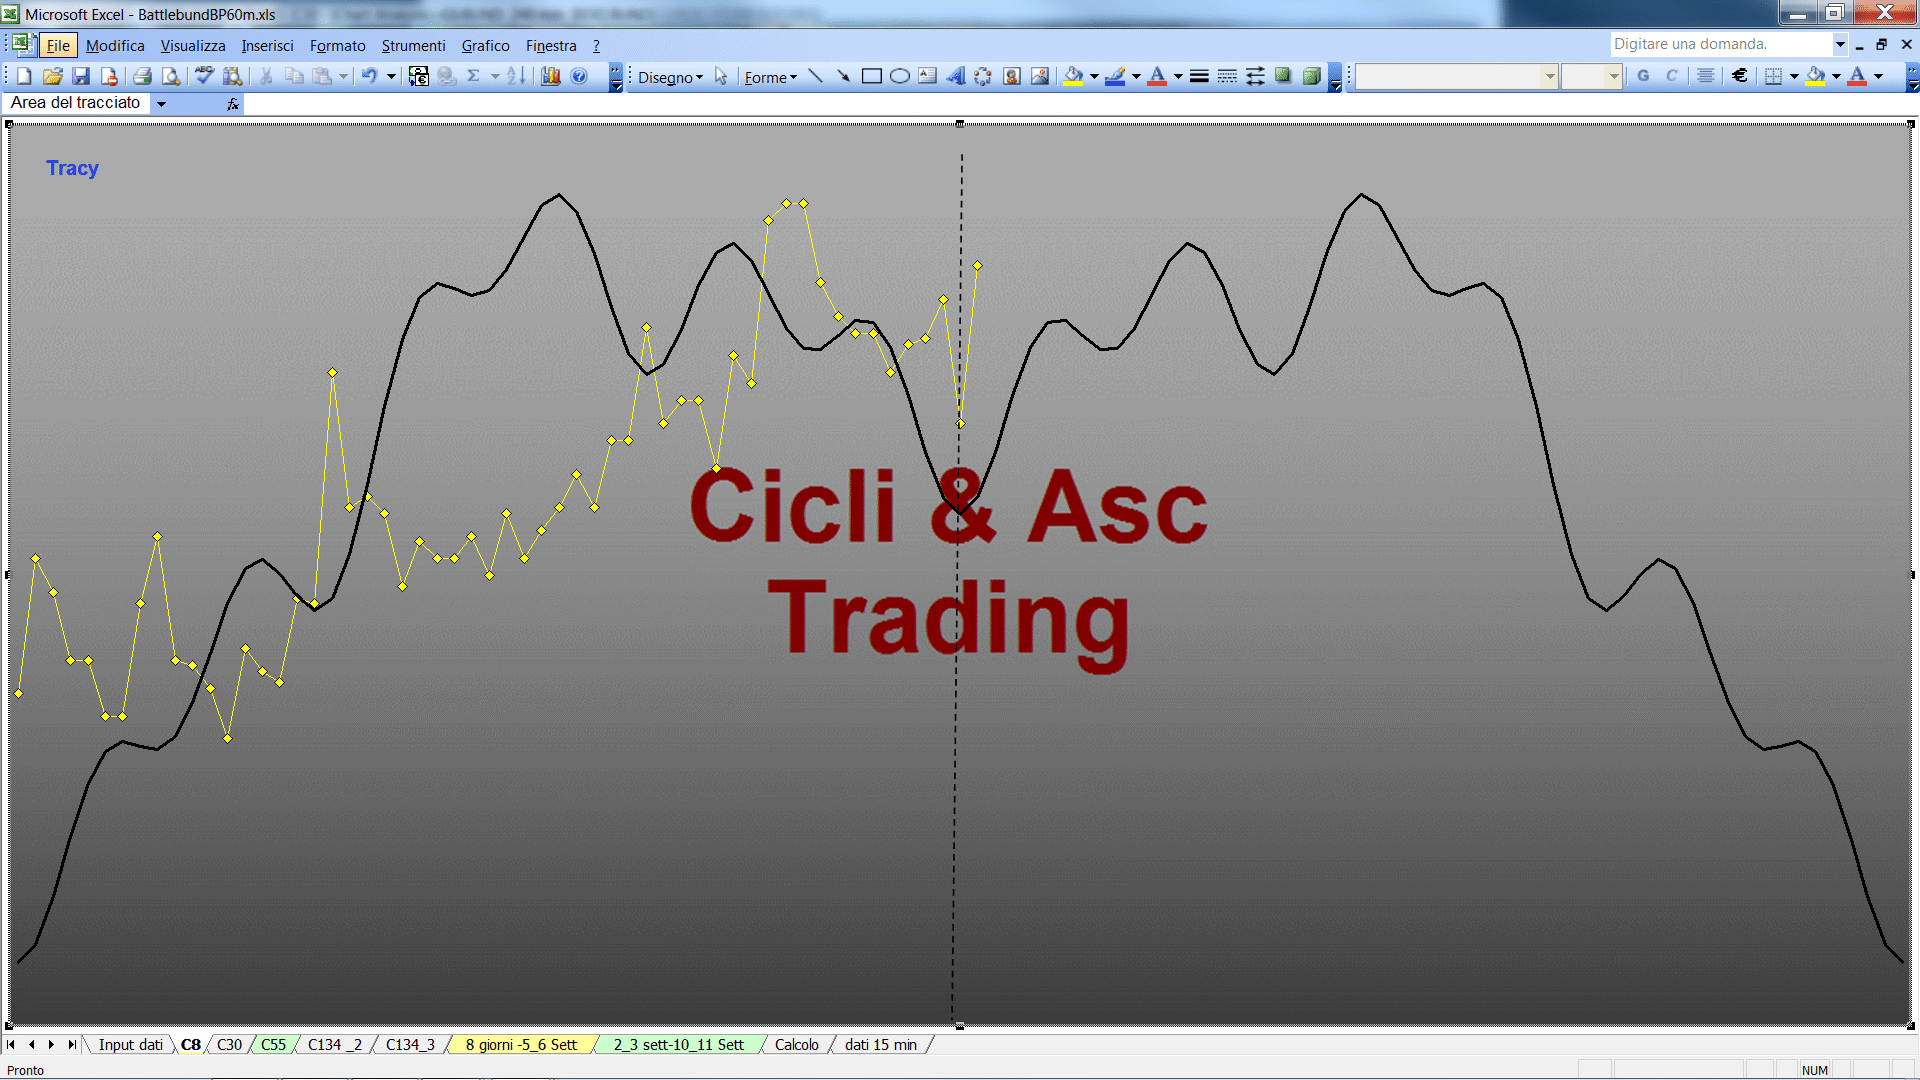Open the 8 giorni -5_6 Sett tab
Screen dimensions: 1920x1080
point(521,1044)
